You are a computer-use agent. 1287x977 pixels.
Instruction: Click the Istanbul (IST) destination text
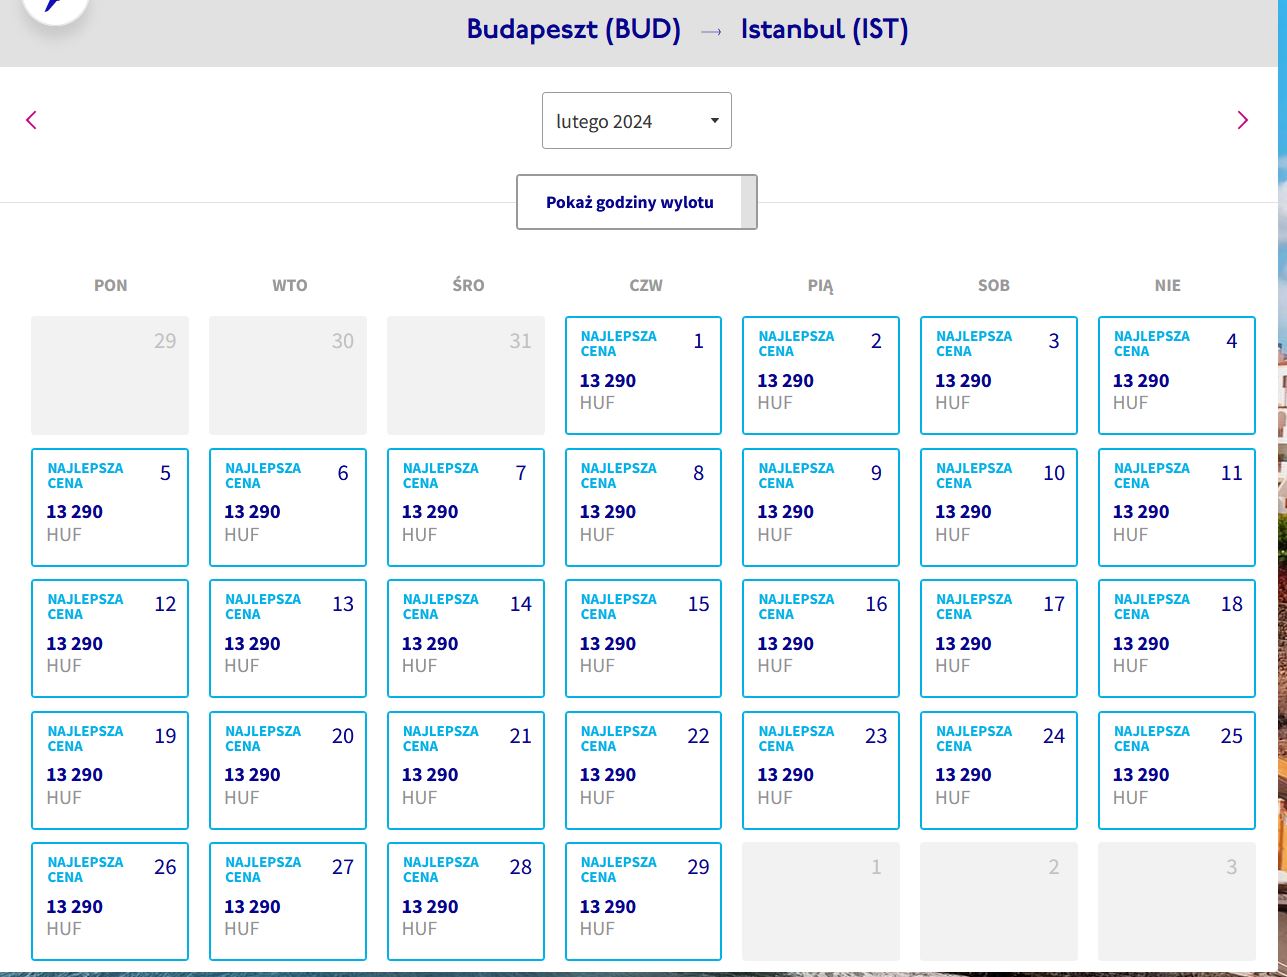(x=824, y=30)
